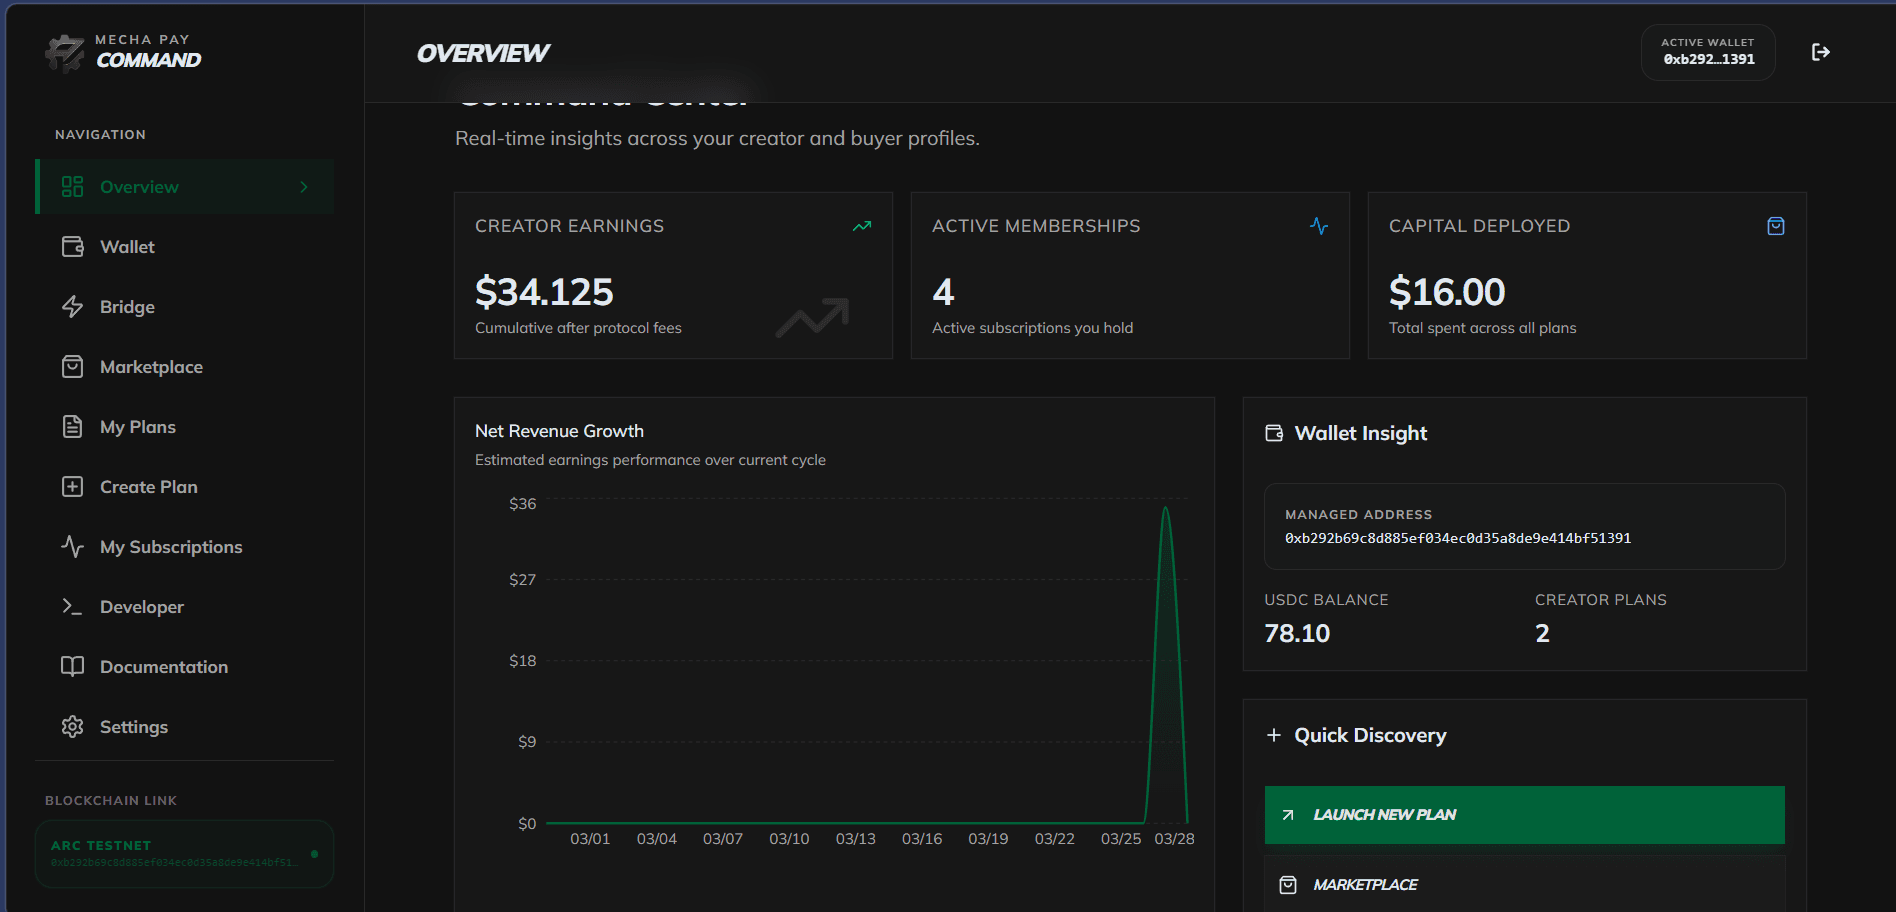
Task: Click the $34.125 creator earnings value
Action: 544,292
